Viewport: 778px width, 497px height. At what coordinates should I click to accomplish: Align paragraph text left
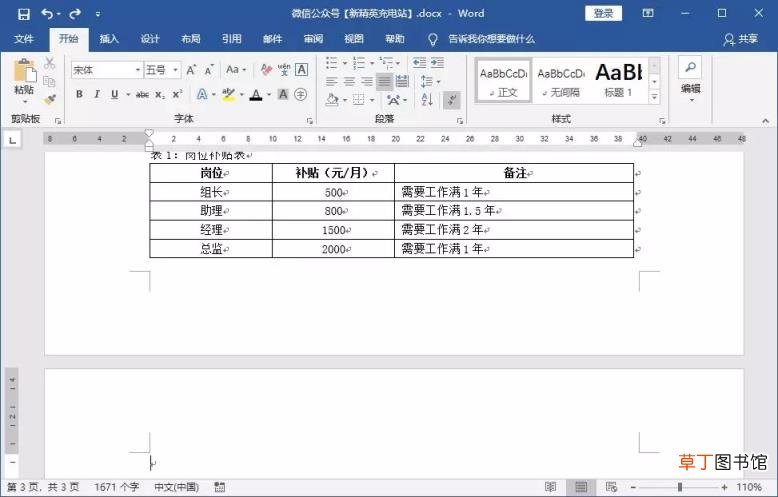(x=331, y=81)
